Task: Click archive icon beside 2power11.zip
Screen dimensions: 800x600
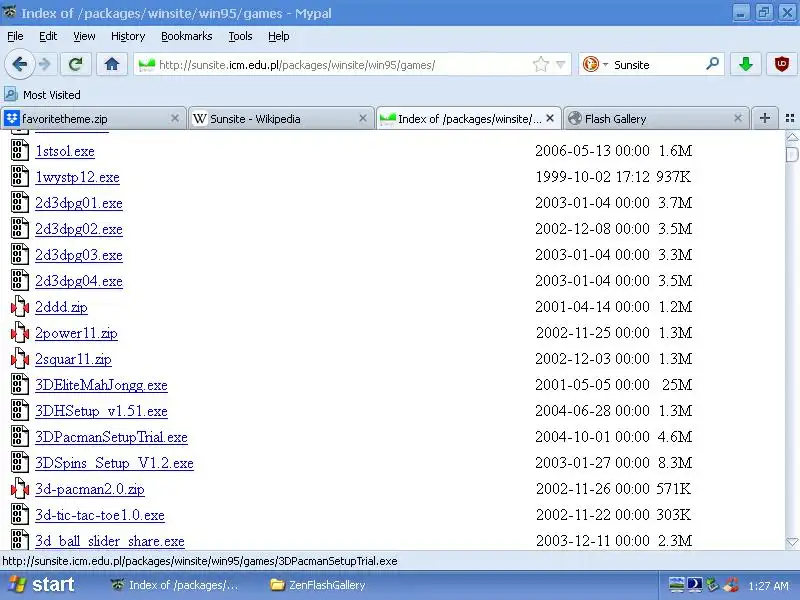Action: (x=20, y=333)
